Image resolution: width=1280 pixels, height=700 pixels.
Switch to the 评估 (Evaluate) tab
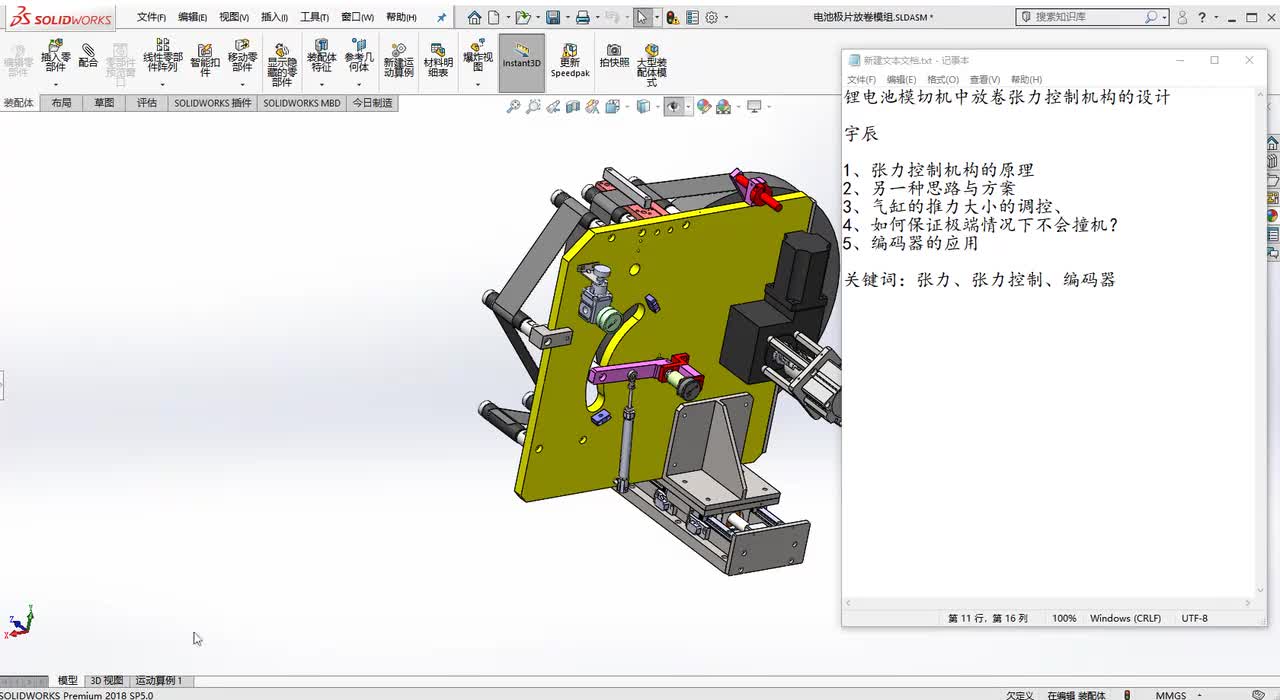[x=147, y=103]
